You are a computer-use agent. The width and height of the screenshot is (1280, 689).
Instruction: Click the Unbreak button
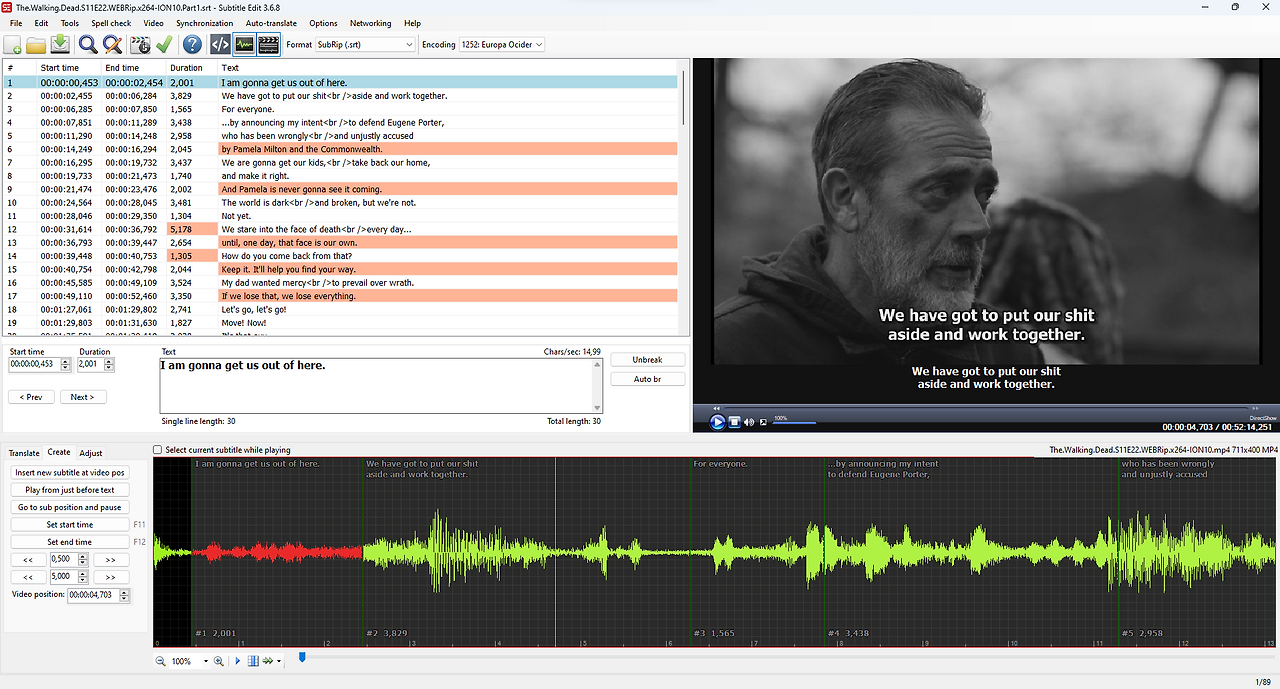click(648, 360)
